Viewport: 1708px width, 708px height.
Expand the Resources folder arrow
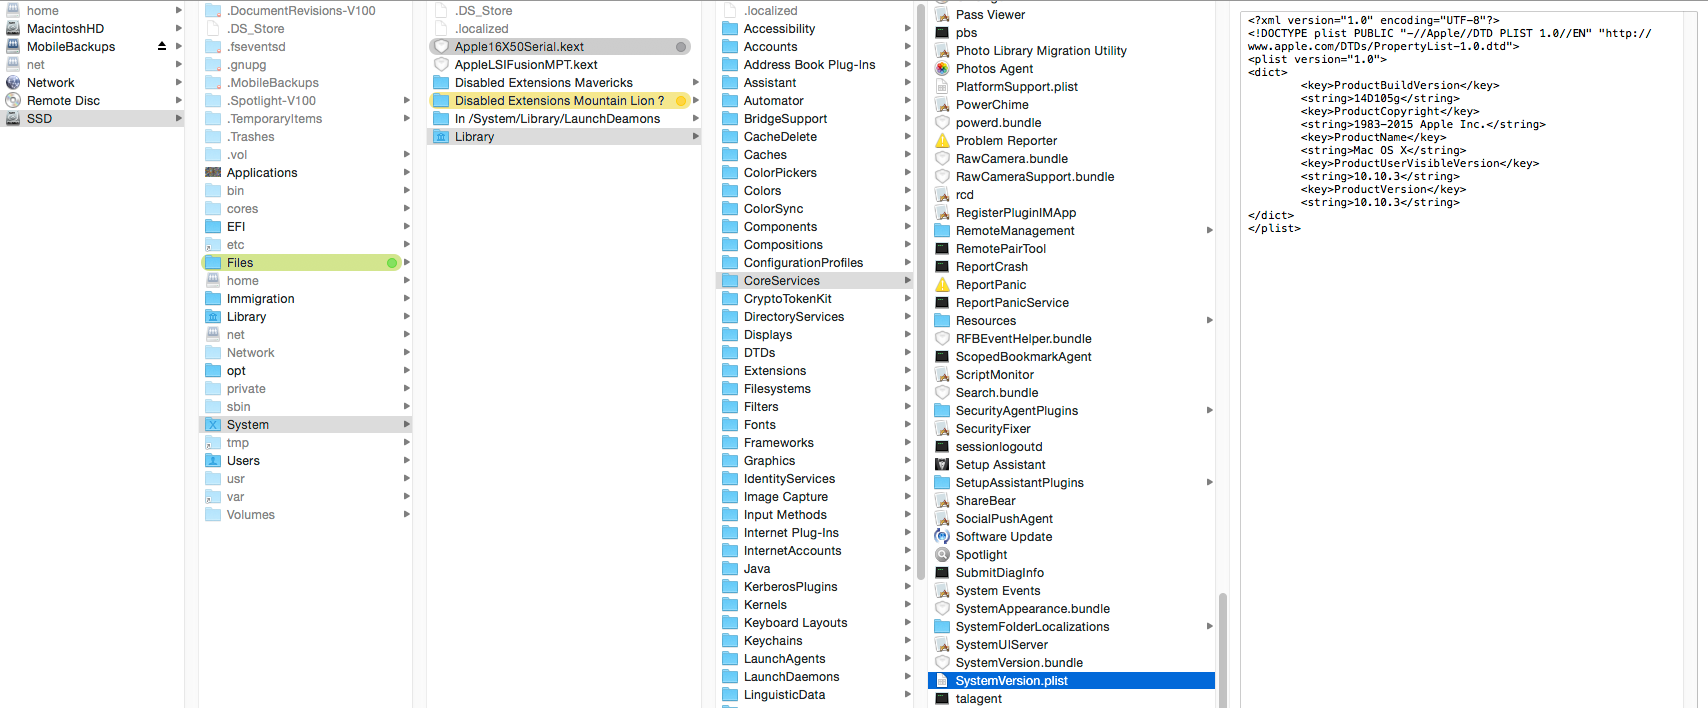[1209, 321]
